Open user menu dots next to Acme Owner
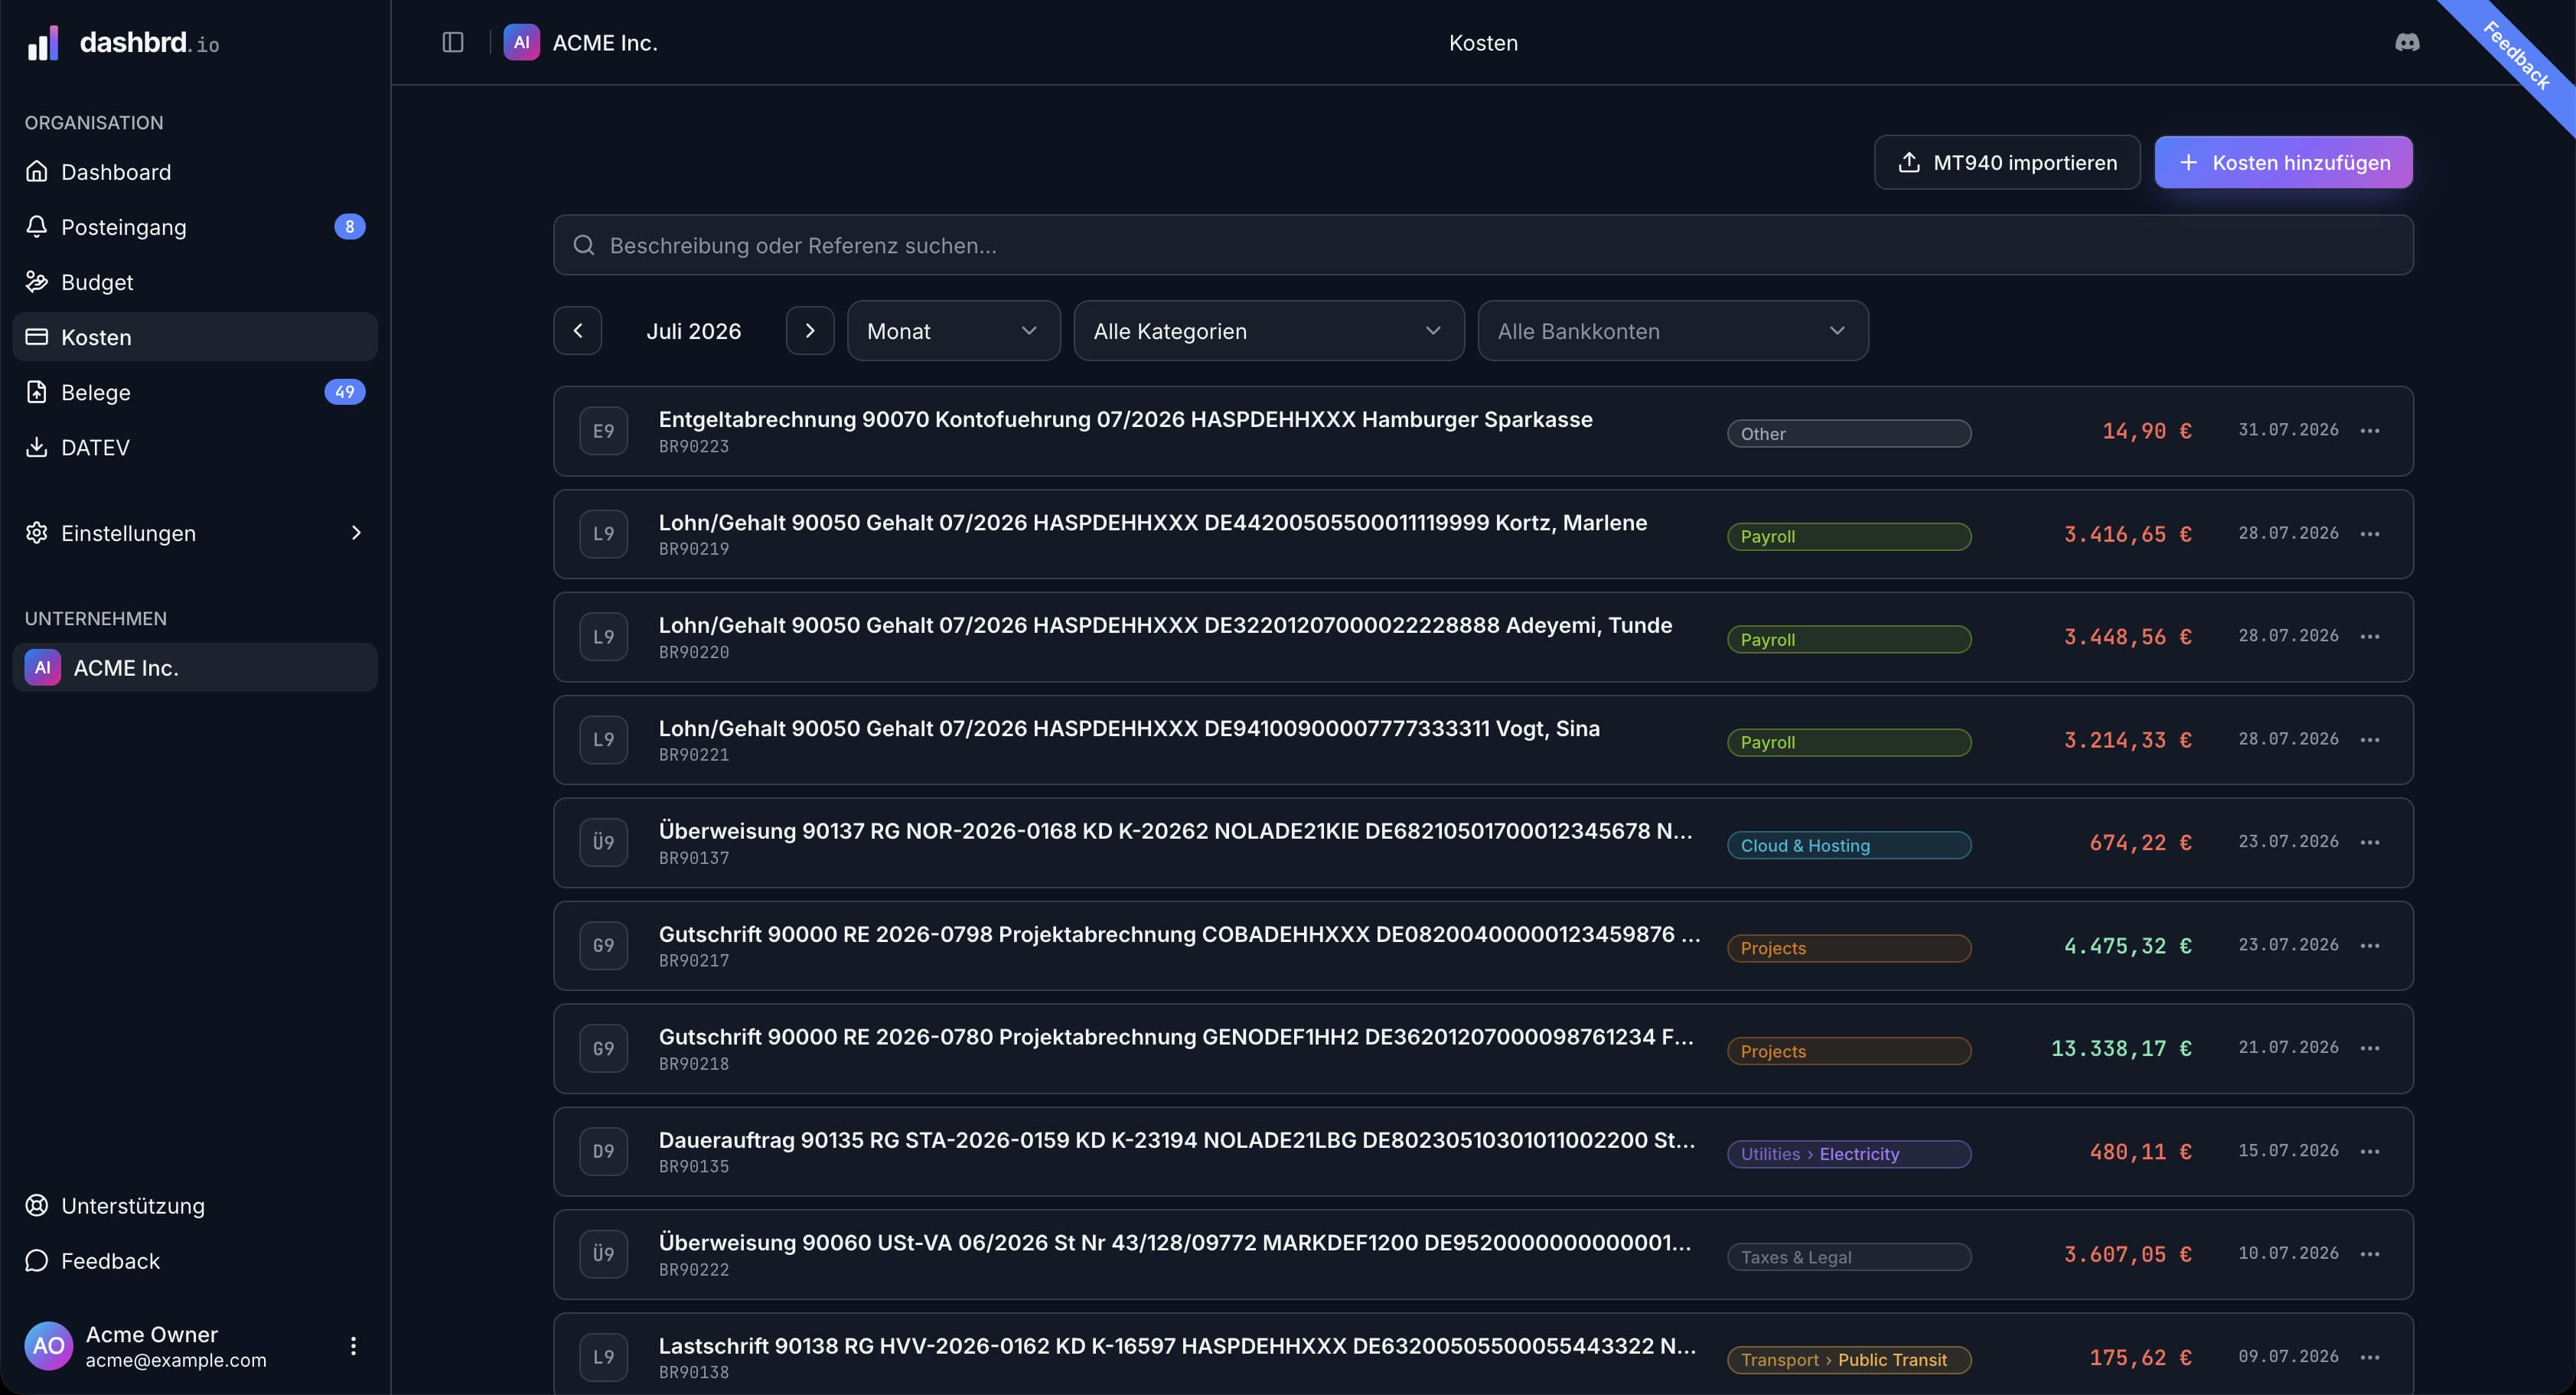This screenshot has width=2576, height=1395. pos(353,1346)
